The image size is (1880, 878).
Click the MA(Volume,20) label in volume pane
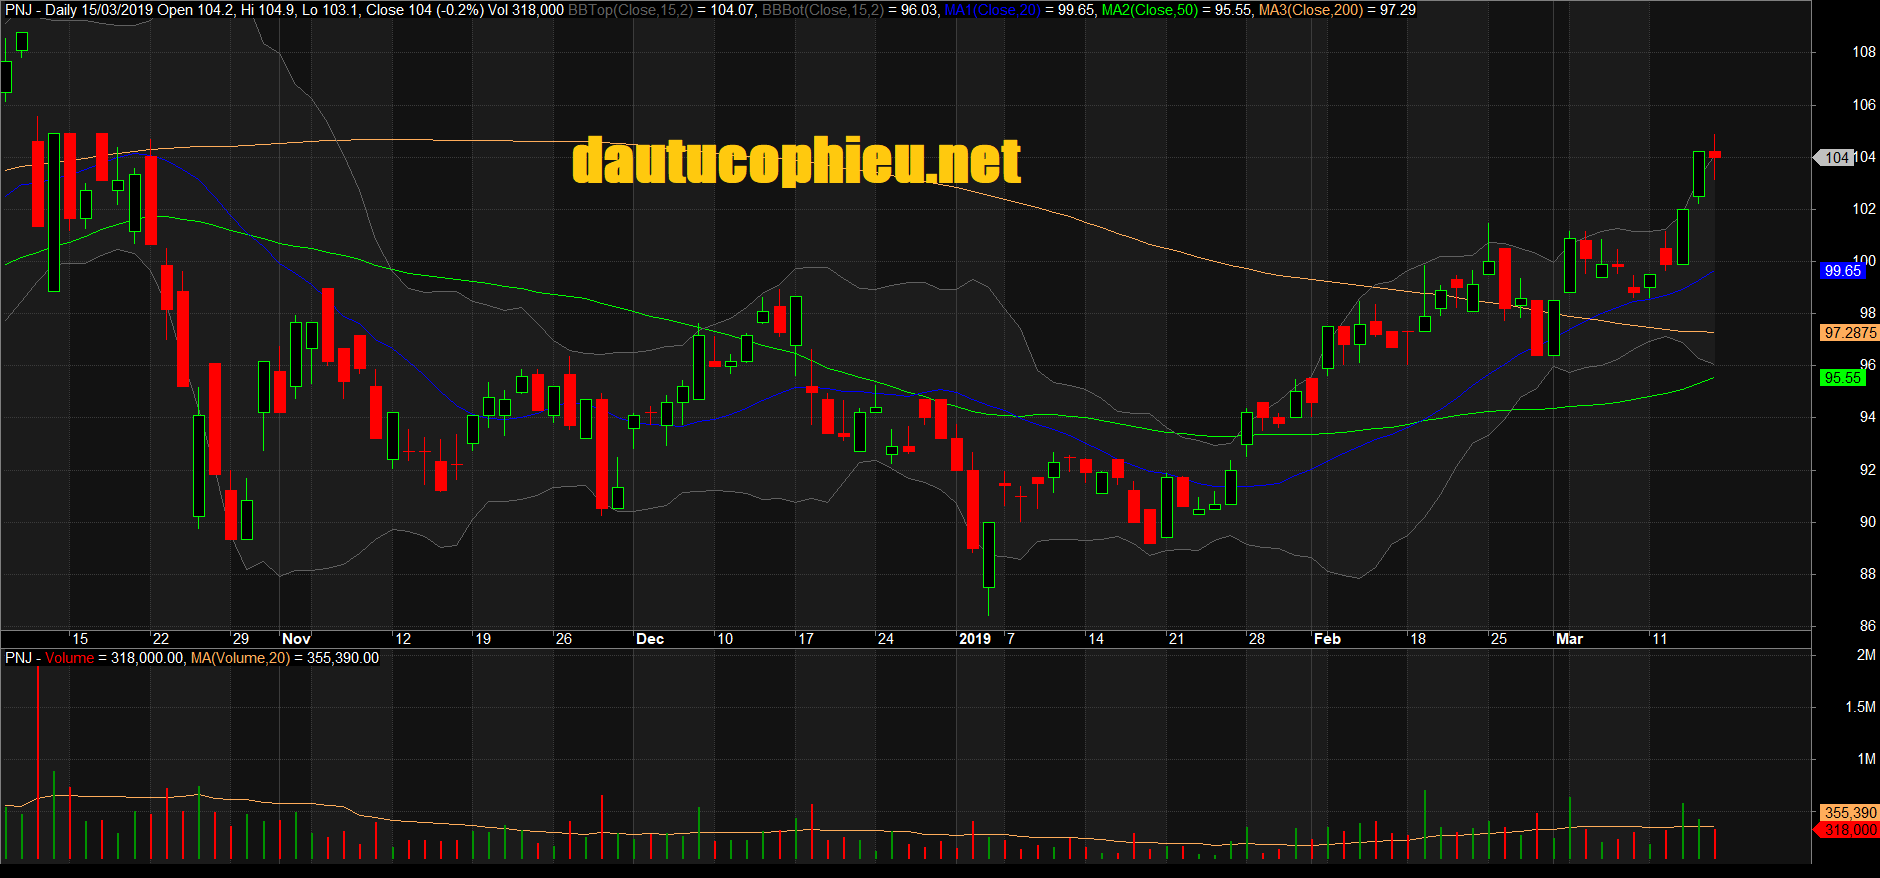pos(240,658)
